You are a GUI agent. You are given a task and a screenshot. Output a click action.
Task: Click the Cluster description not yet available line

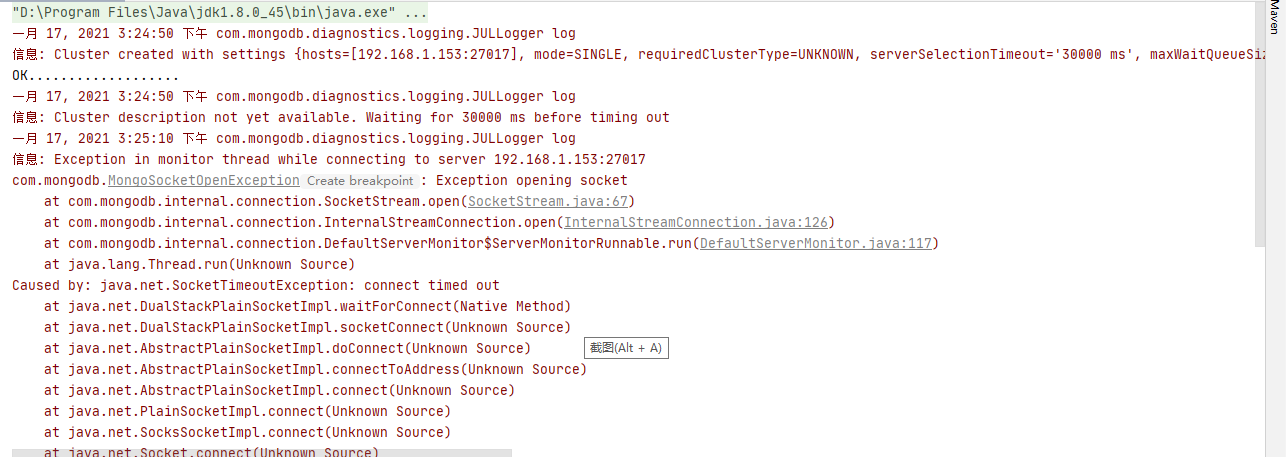341,117
